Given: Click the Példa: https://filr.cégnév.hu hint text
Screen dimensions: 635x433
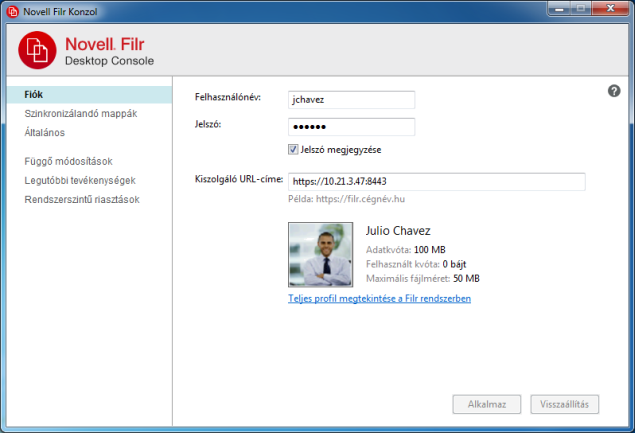Looking at the screenshot, I should [347, 199].
